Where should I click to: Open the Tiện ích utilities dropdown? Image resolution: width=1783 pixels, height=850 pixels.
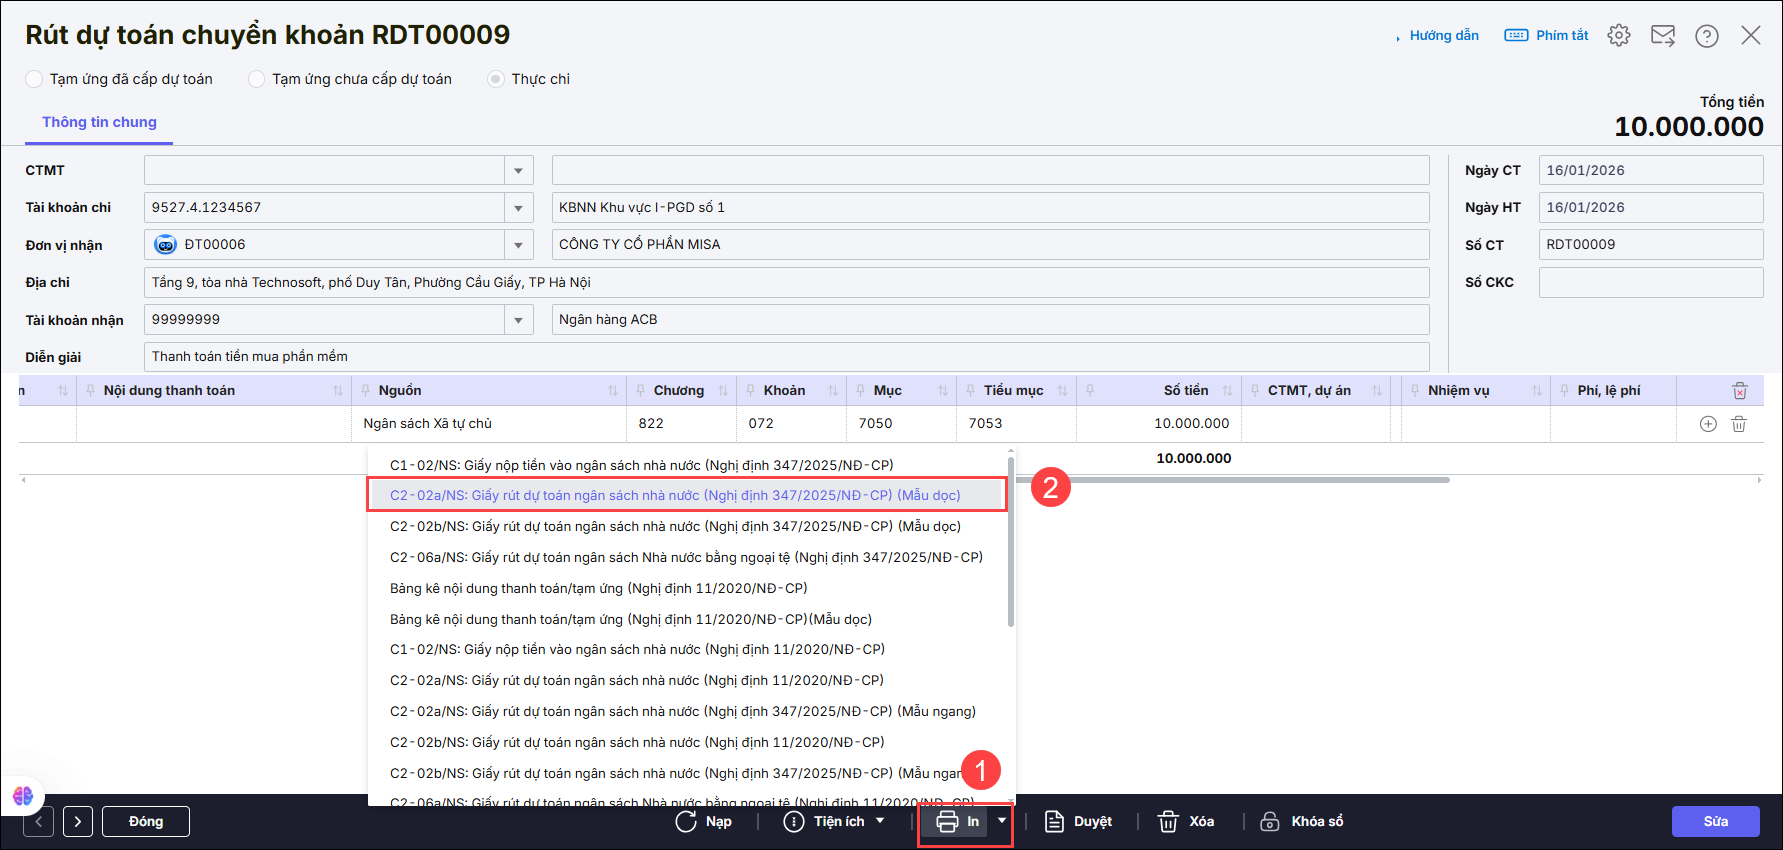coord(835,822)
